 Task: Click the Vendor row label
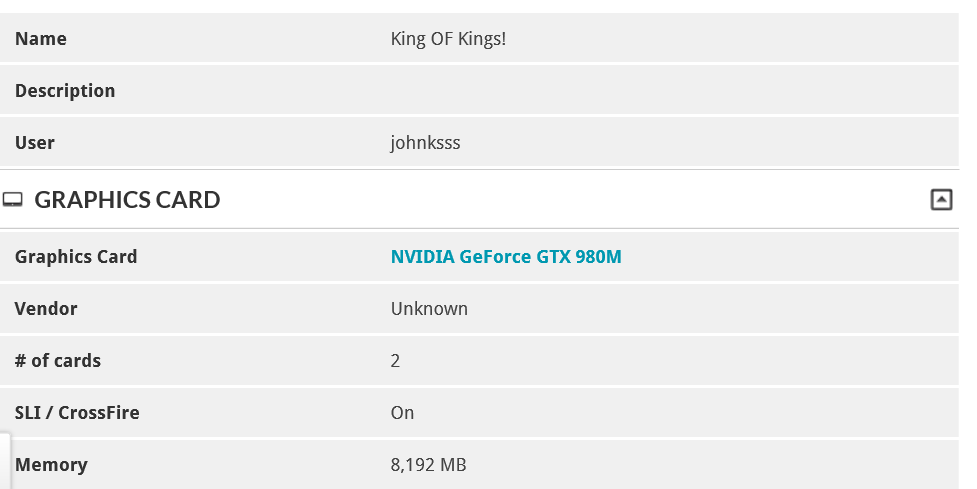(46, 309)
